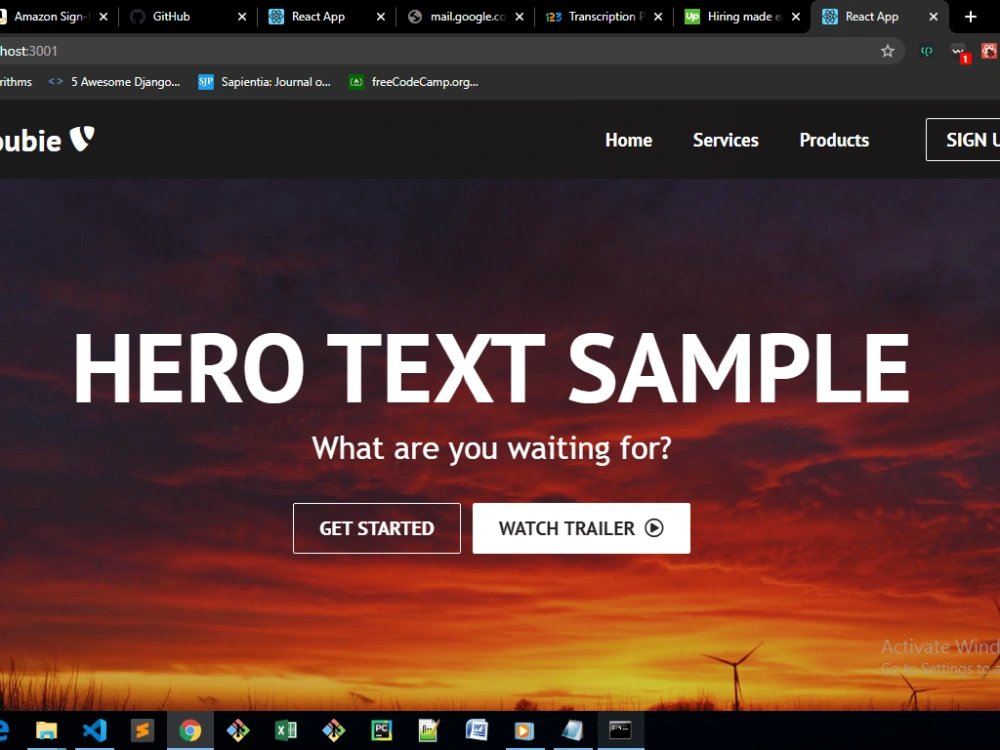Close the mail.google.com tab

519,17
